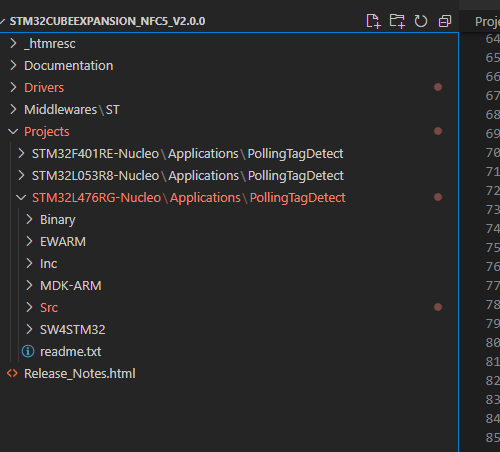
Task: Select the _htmresc folder name
Action: pos(50,44)
